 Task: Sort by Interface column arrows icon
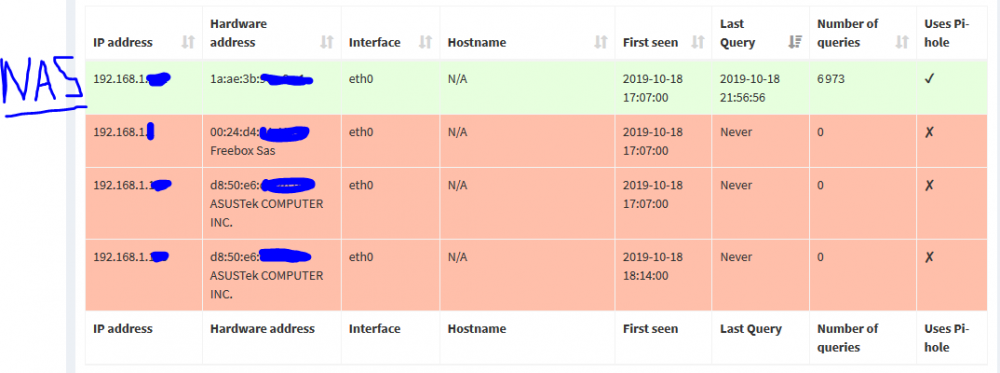pyautogui.click(x=425, y=43)
